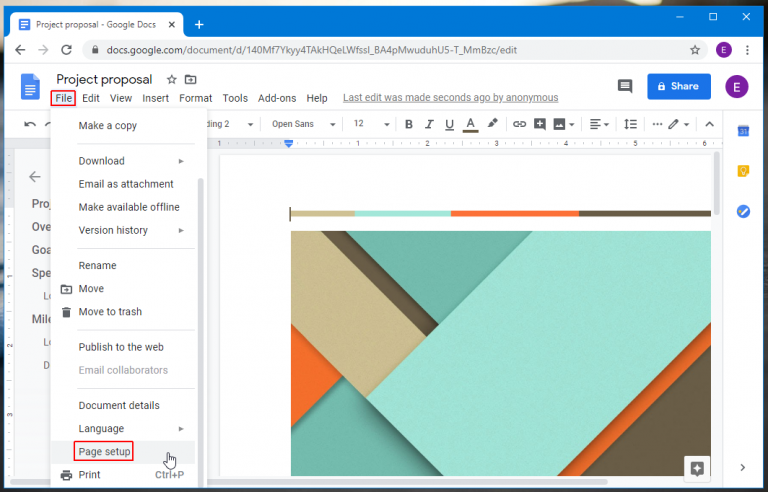Click the browser address bar URL

(x=312, y=50)
